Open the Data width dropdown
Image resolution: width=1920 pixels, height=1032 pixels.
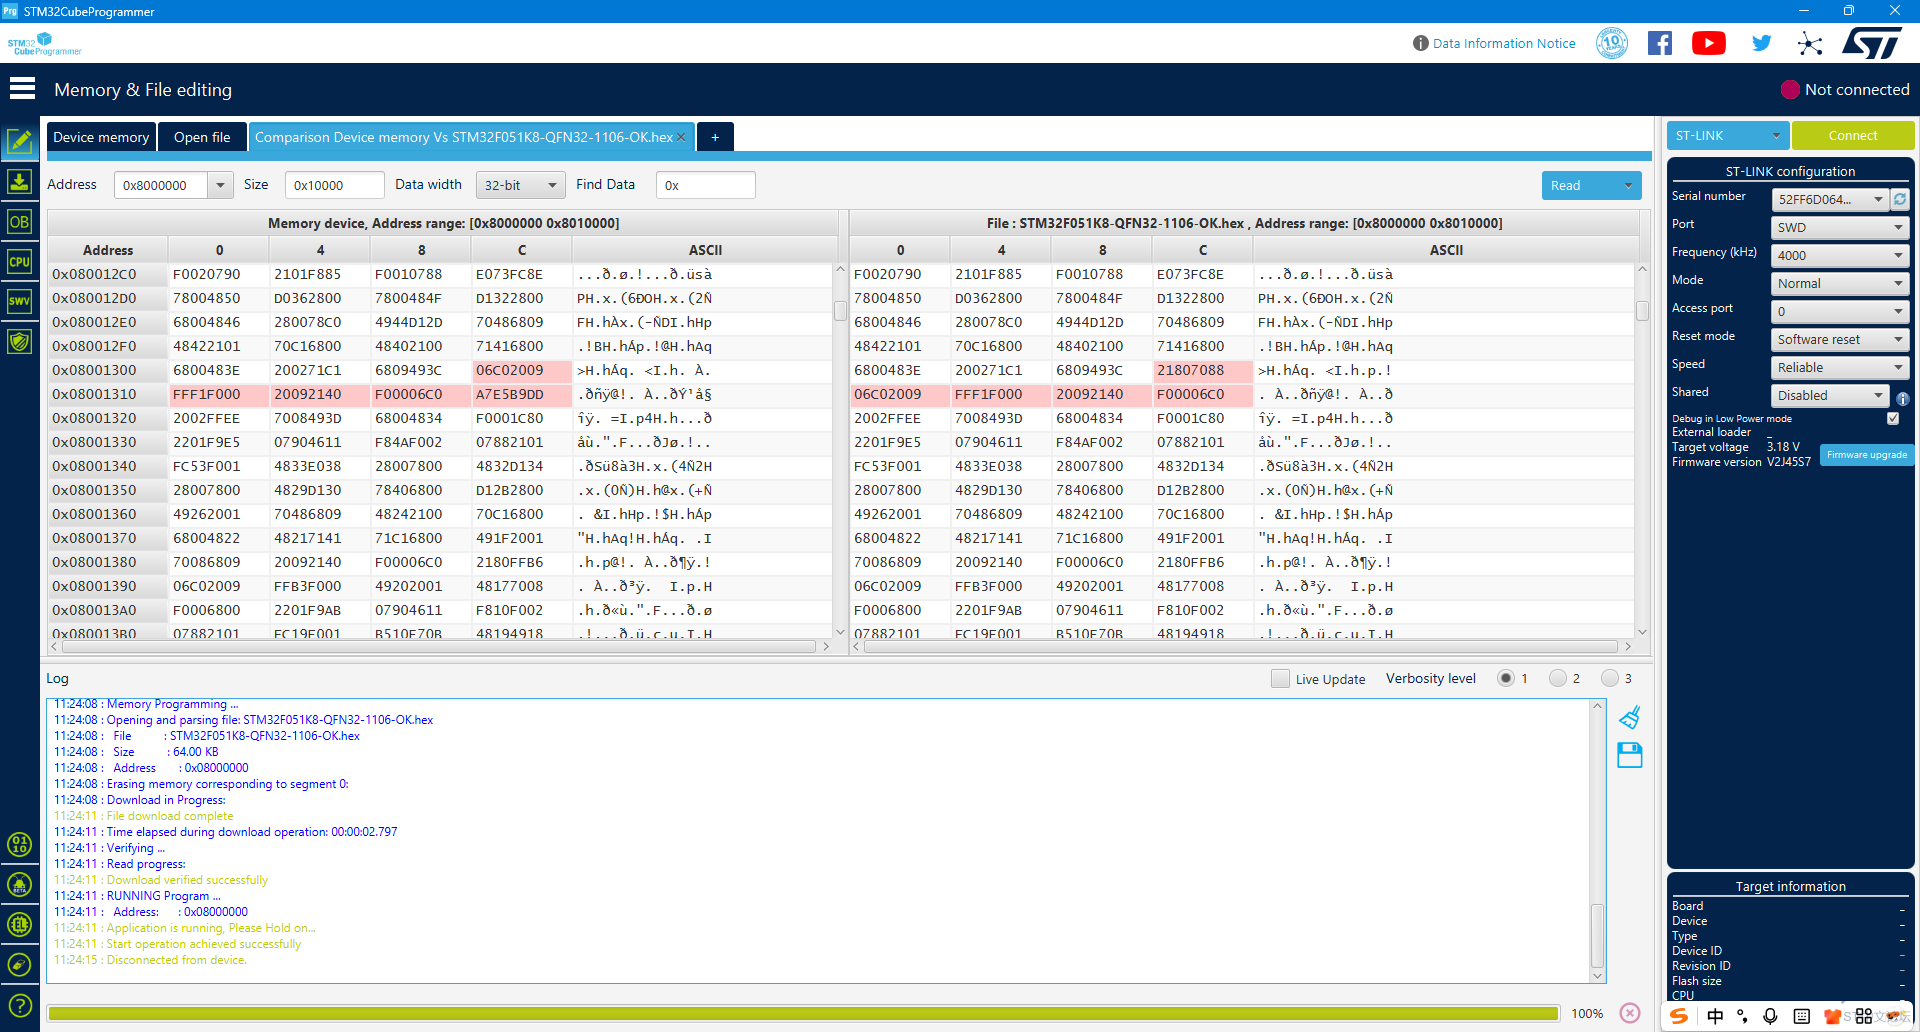coord(520,185)
